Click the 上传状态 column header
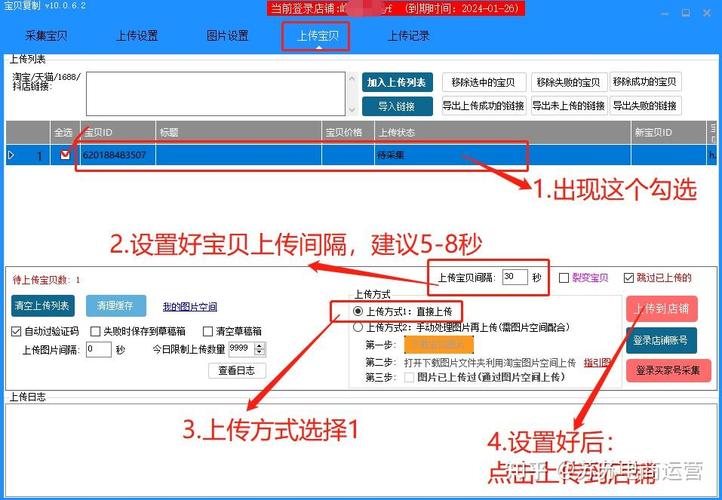 tap(503, 133)
